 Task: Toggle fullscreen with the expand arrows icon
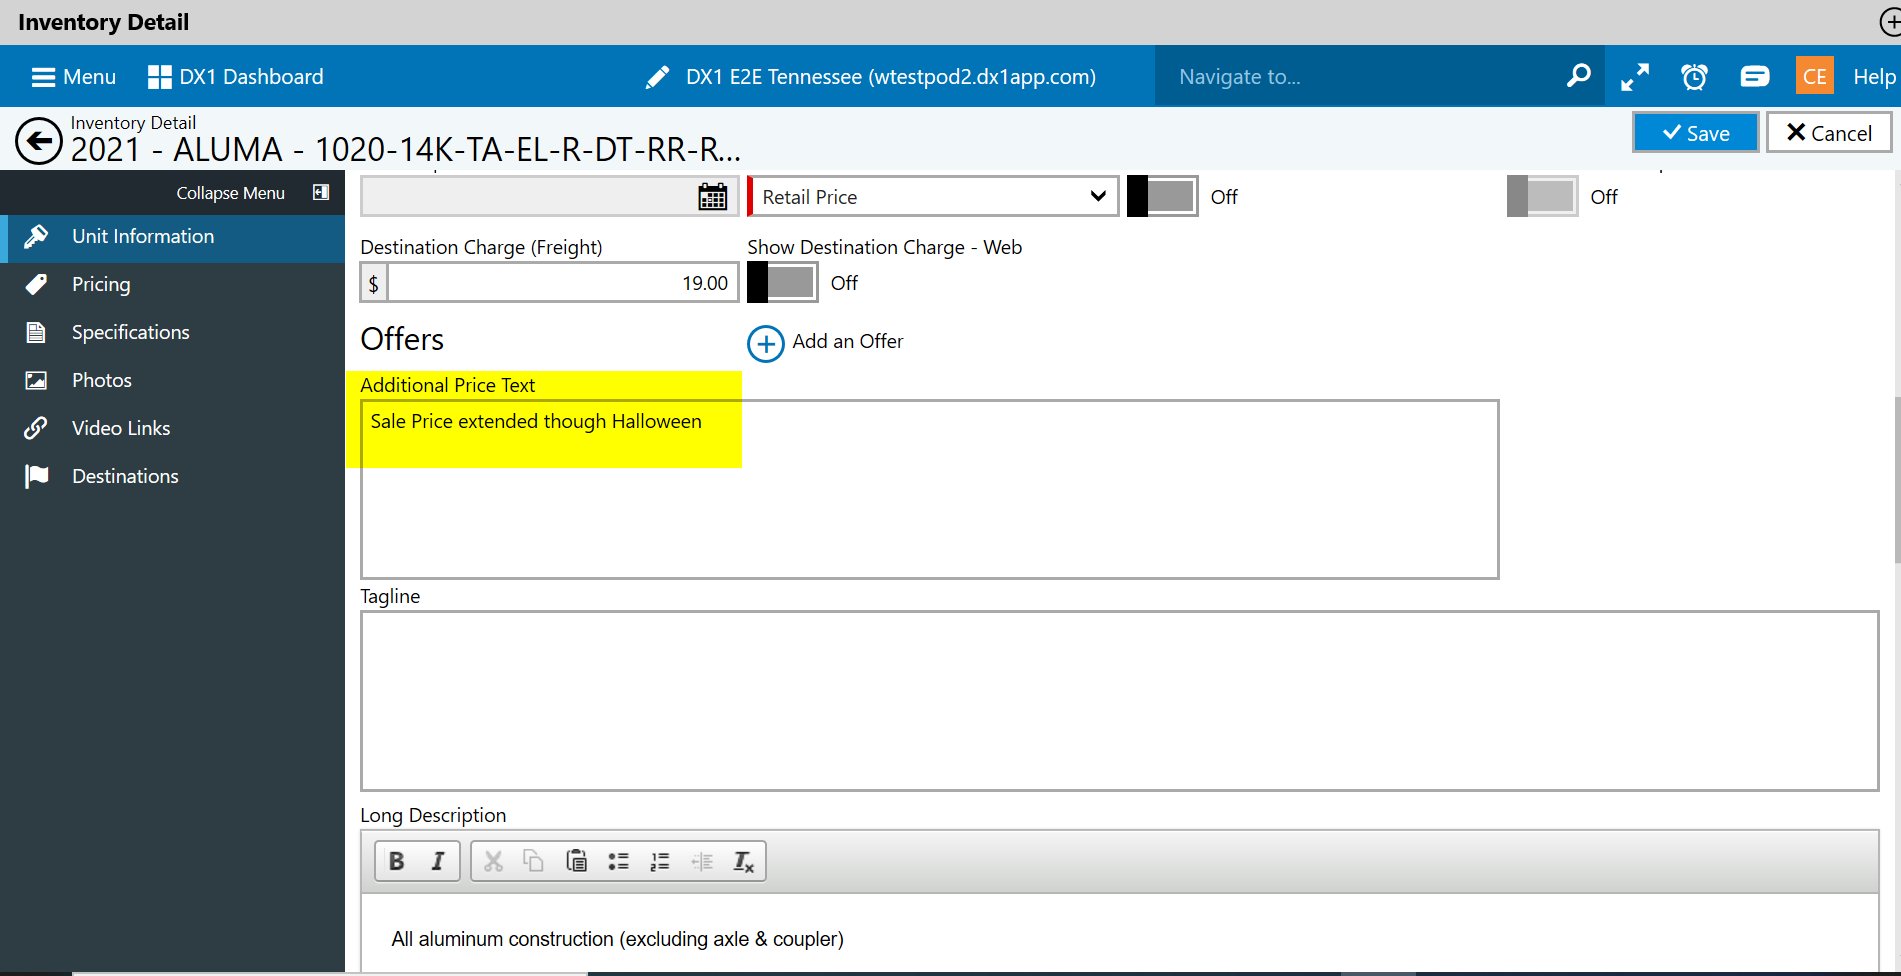pyautogui.click(x=1635, y=77)
